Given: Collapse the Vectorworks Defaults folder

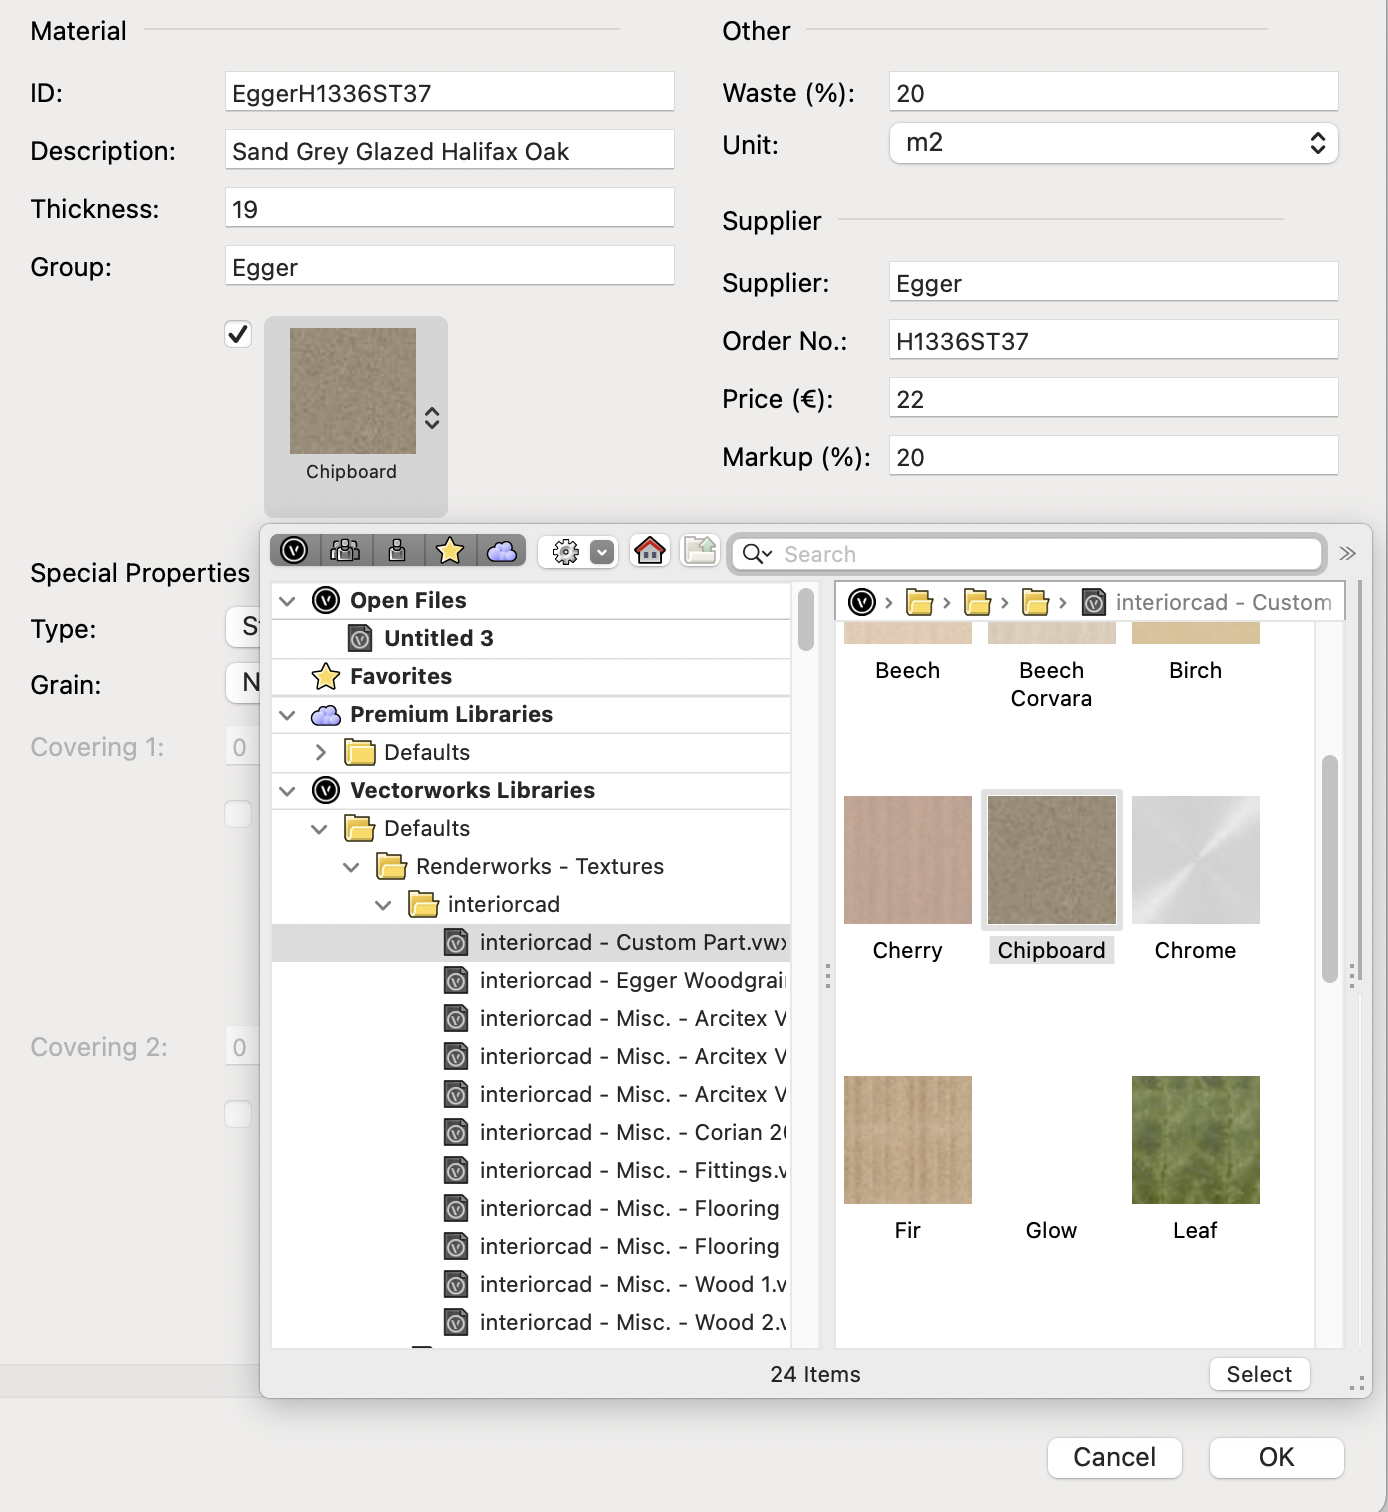Looking at the screenshot, I should tap(320, 829).
